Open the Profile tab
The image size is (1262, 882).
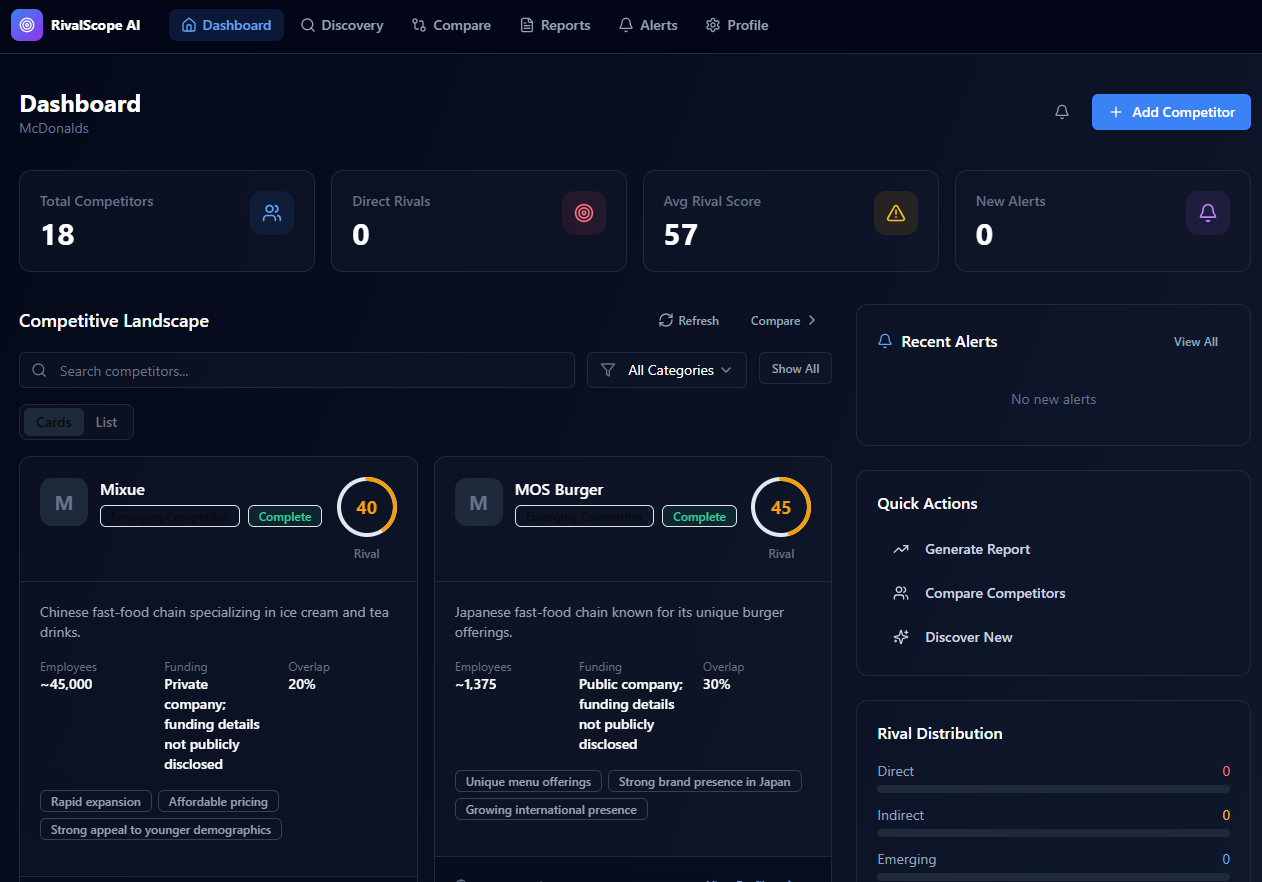[x=737, y=25]
